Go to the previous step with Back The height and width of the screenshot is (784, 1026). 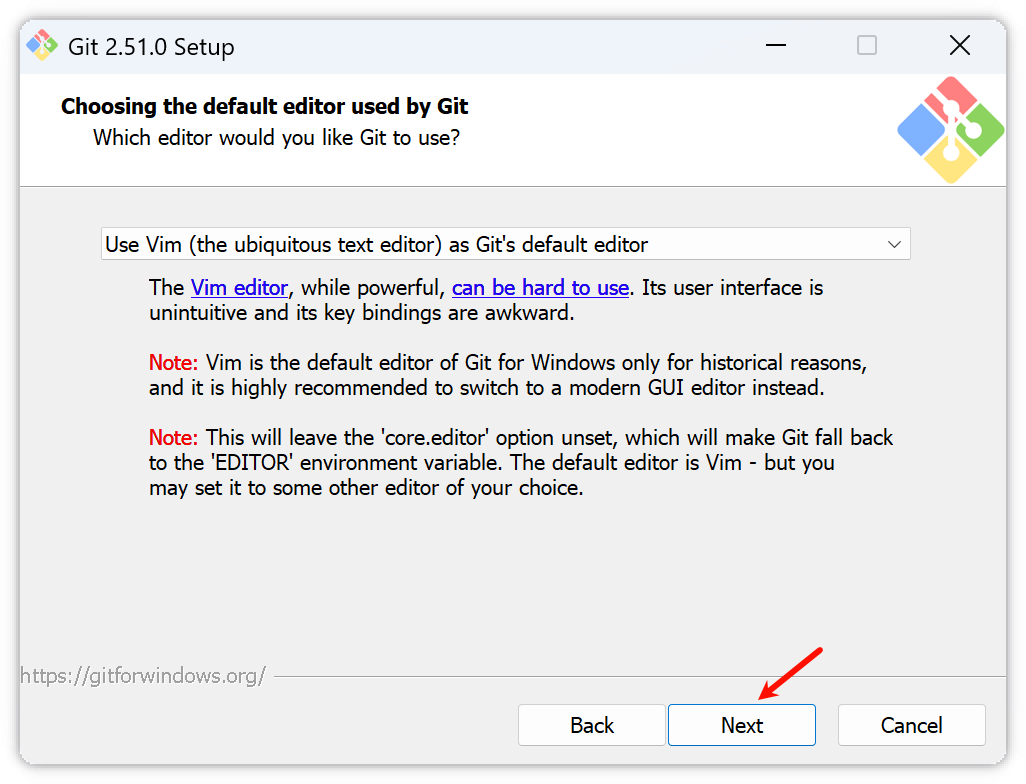pyautogui.click(x=591, y=725)
